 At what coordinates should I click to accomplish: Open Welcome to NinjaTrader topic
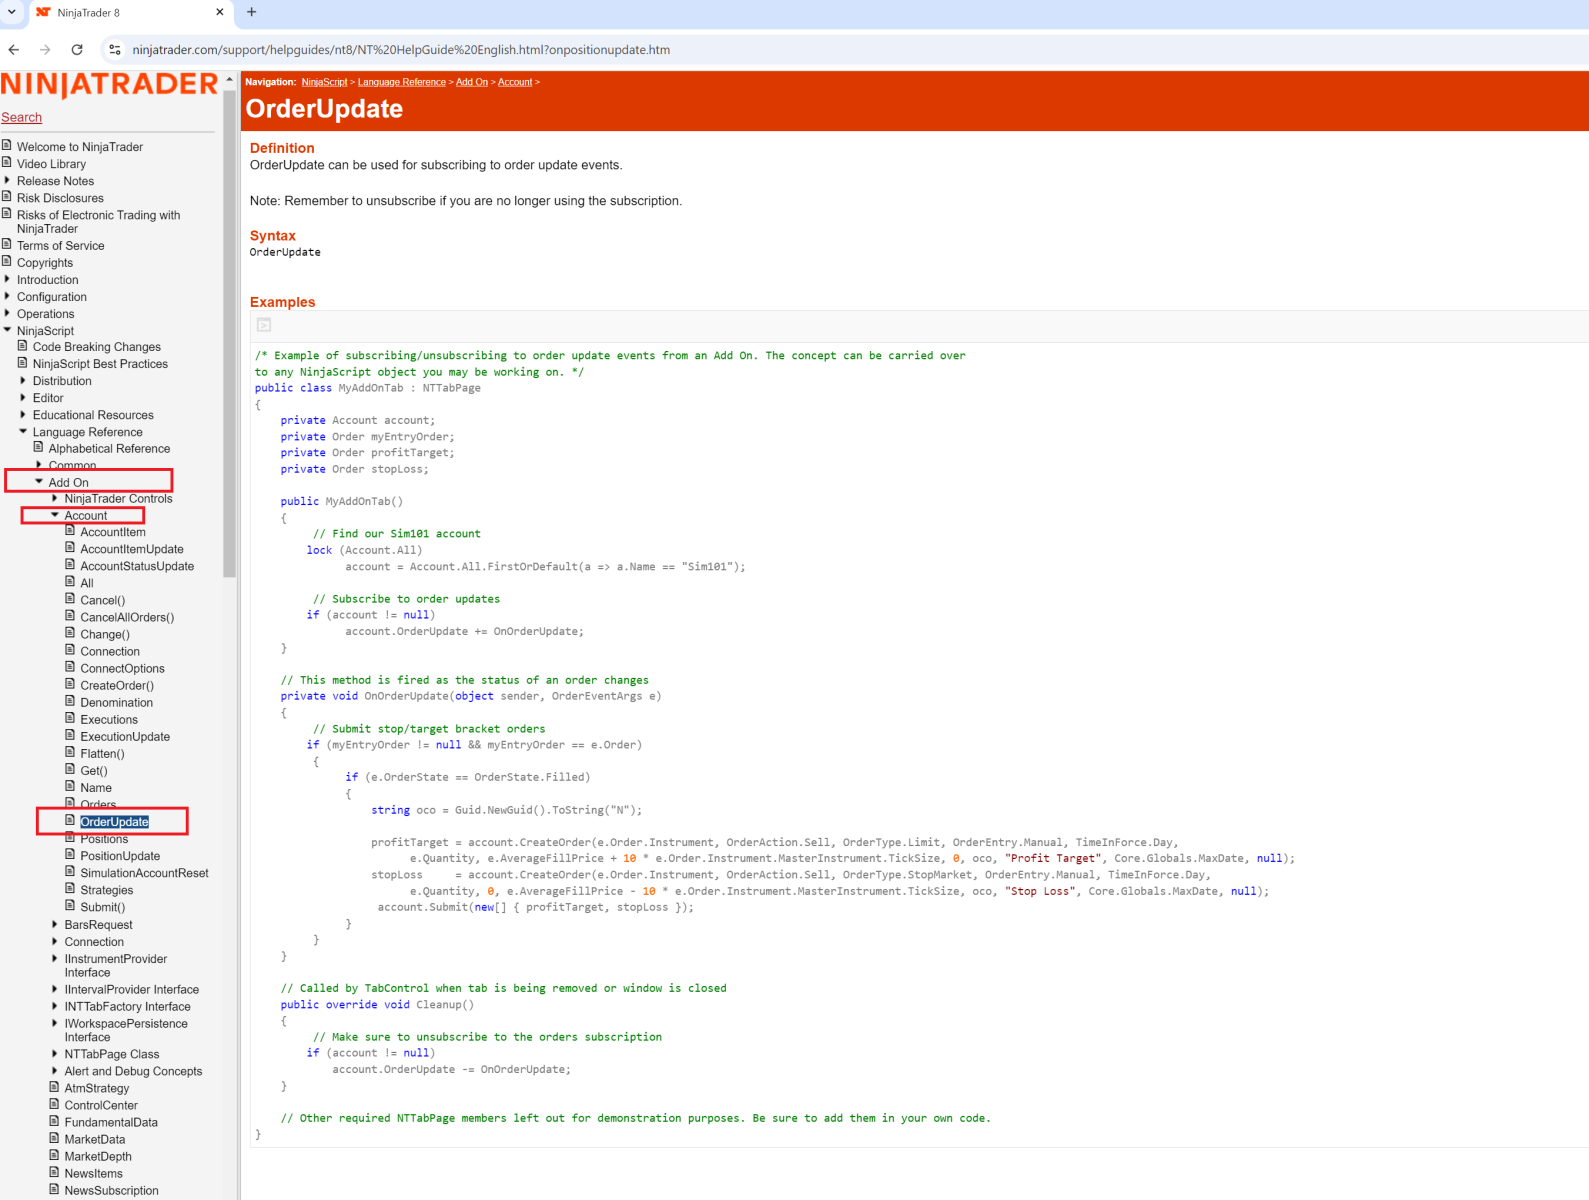[x=80, y=147]
